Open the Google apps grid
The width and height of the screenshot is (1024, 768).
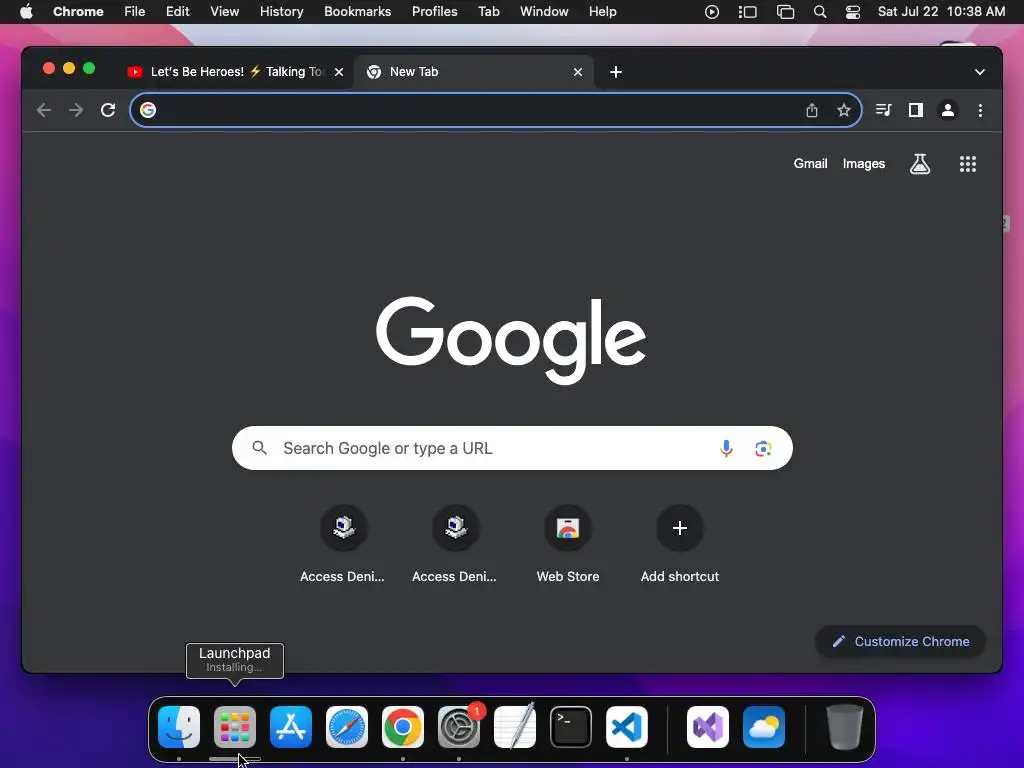tap(968, 164)
